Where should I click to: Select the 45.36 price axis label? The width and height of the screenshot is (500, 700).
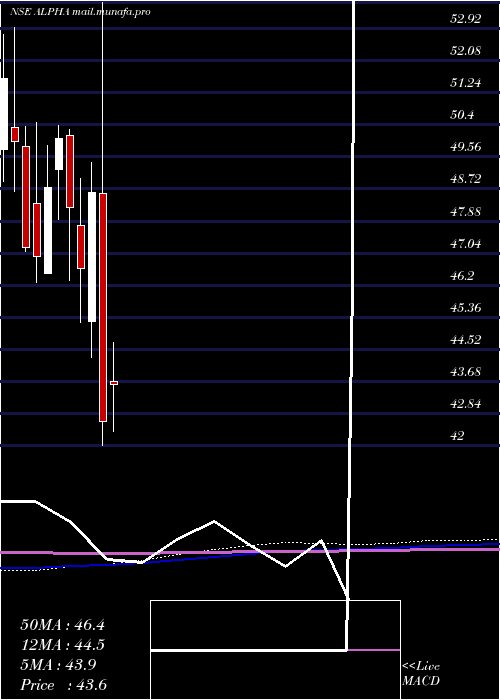coord(466,308)
